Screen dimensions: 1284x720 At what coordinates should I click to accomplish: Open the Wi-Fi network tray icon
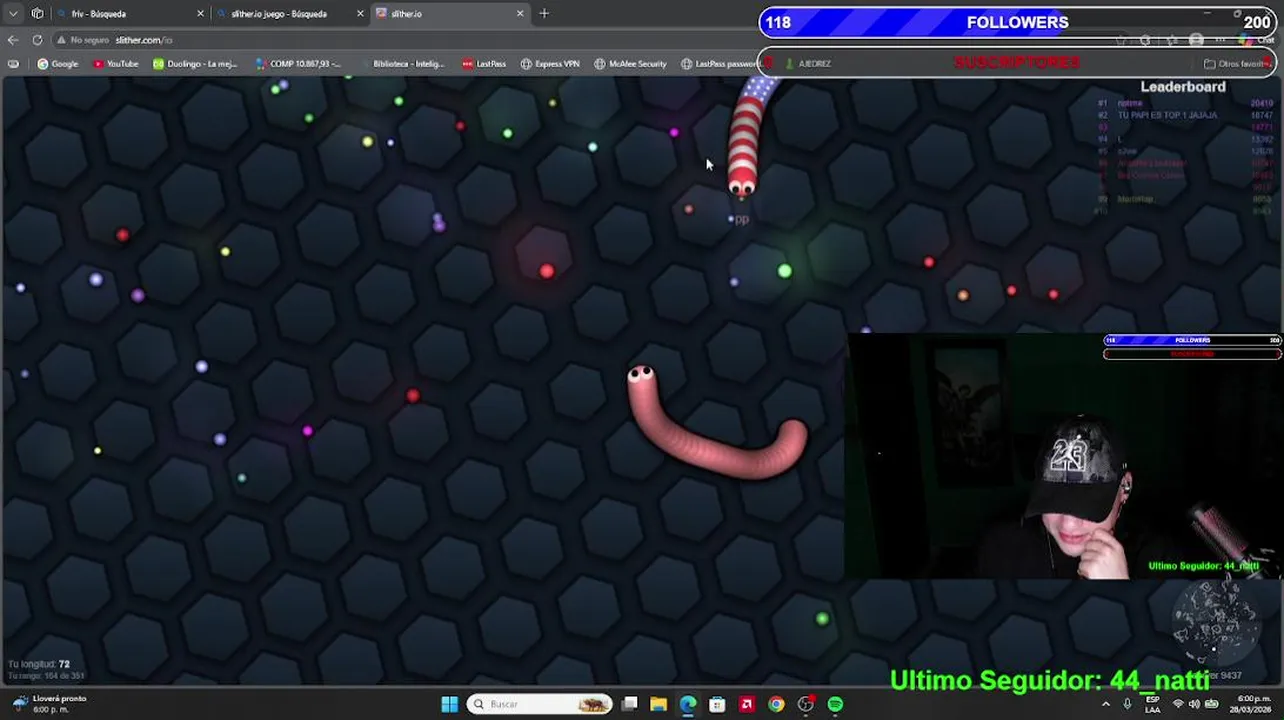click(1177, 704)
